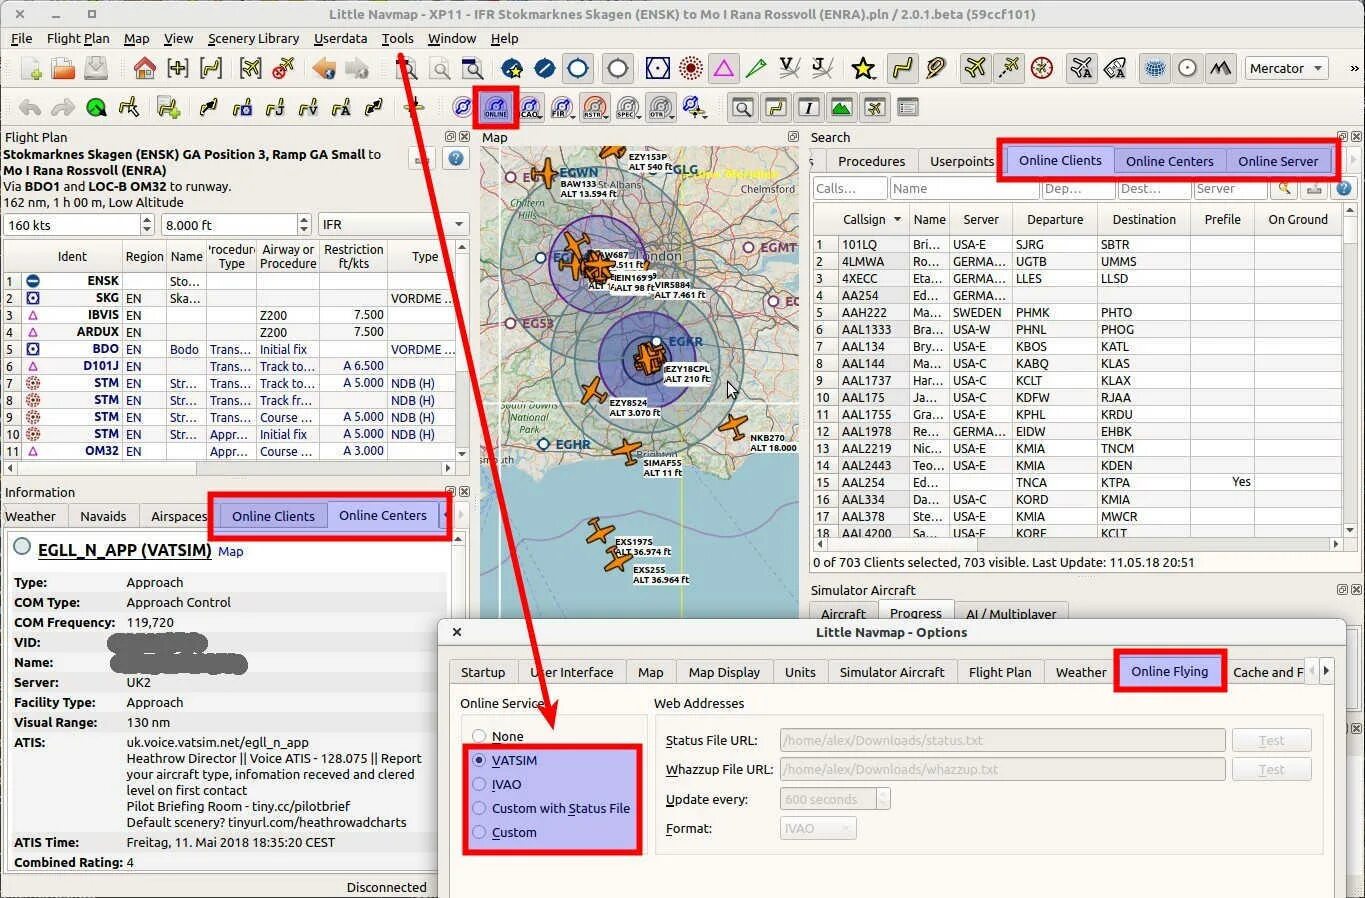The width and height of the screenshot is (1365, 898).
Task: Toggle map grid globe icon
Action: coord(1155,69)
